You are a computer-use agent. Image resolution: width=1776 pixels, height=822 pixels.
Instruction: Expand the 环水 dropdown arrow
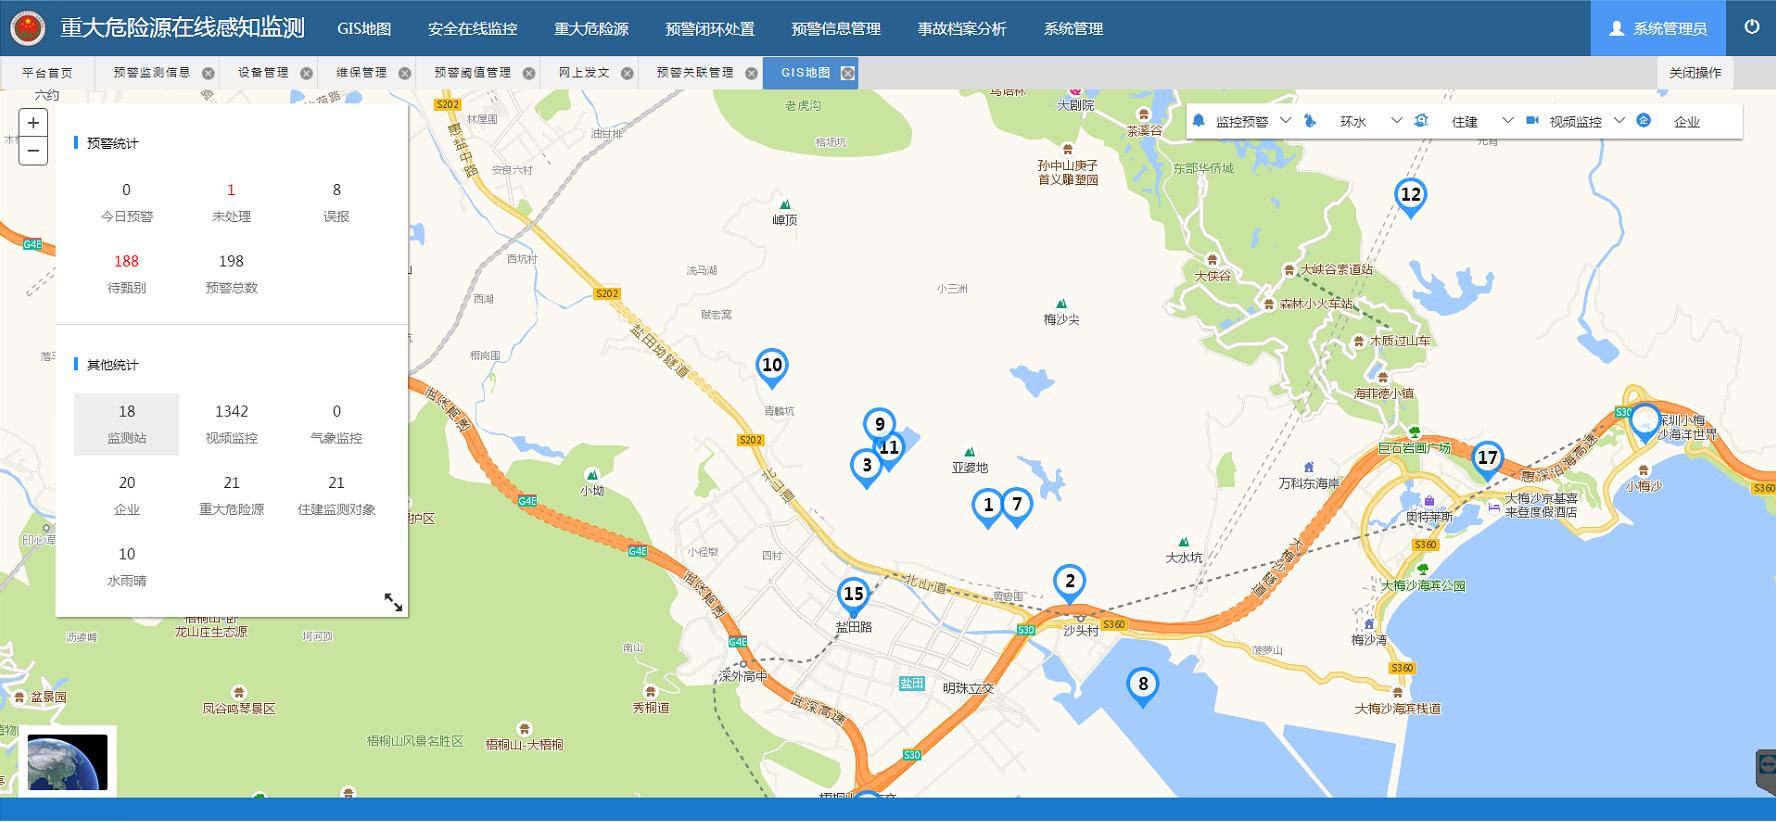point(1396,121)
